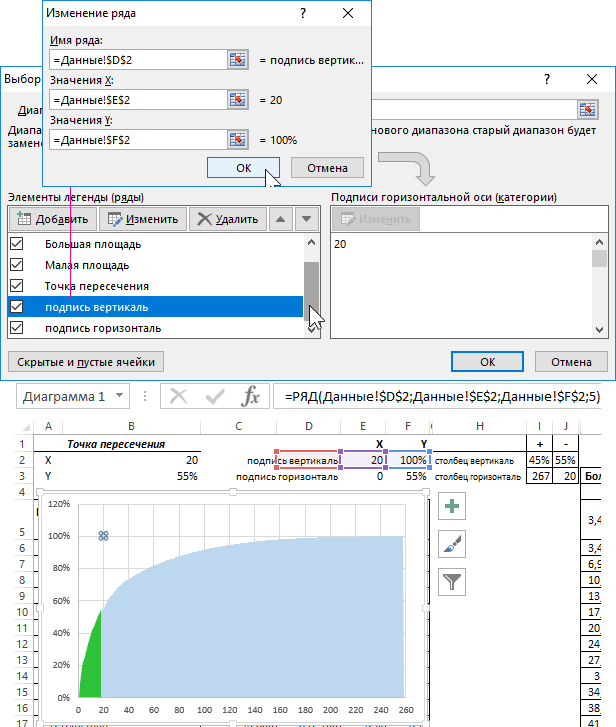616x727 pixels.
Task: Click range selector icon for X values field
Action: pos(238,100)
